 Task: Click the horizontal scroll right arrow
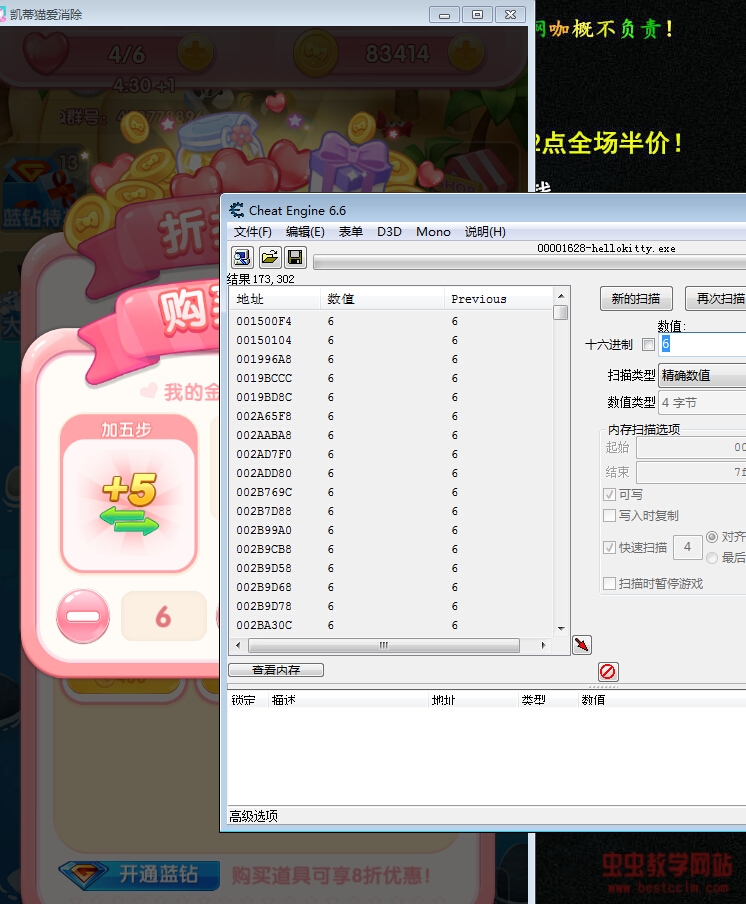tap(543, 645)
